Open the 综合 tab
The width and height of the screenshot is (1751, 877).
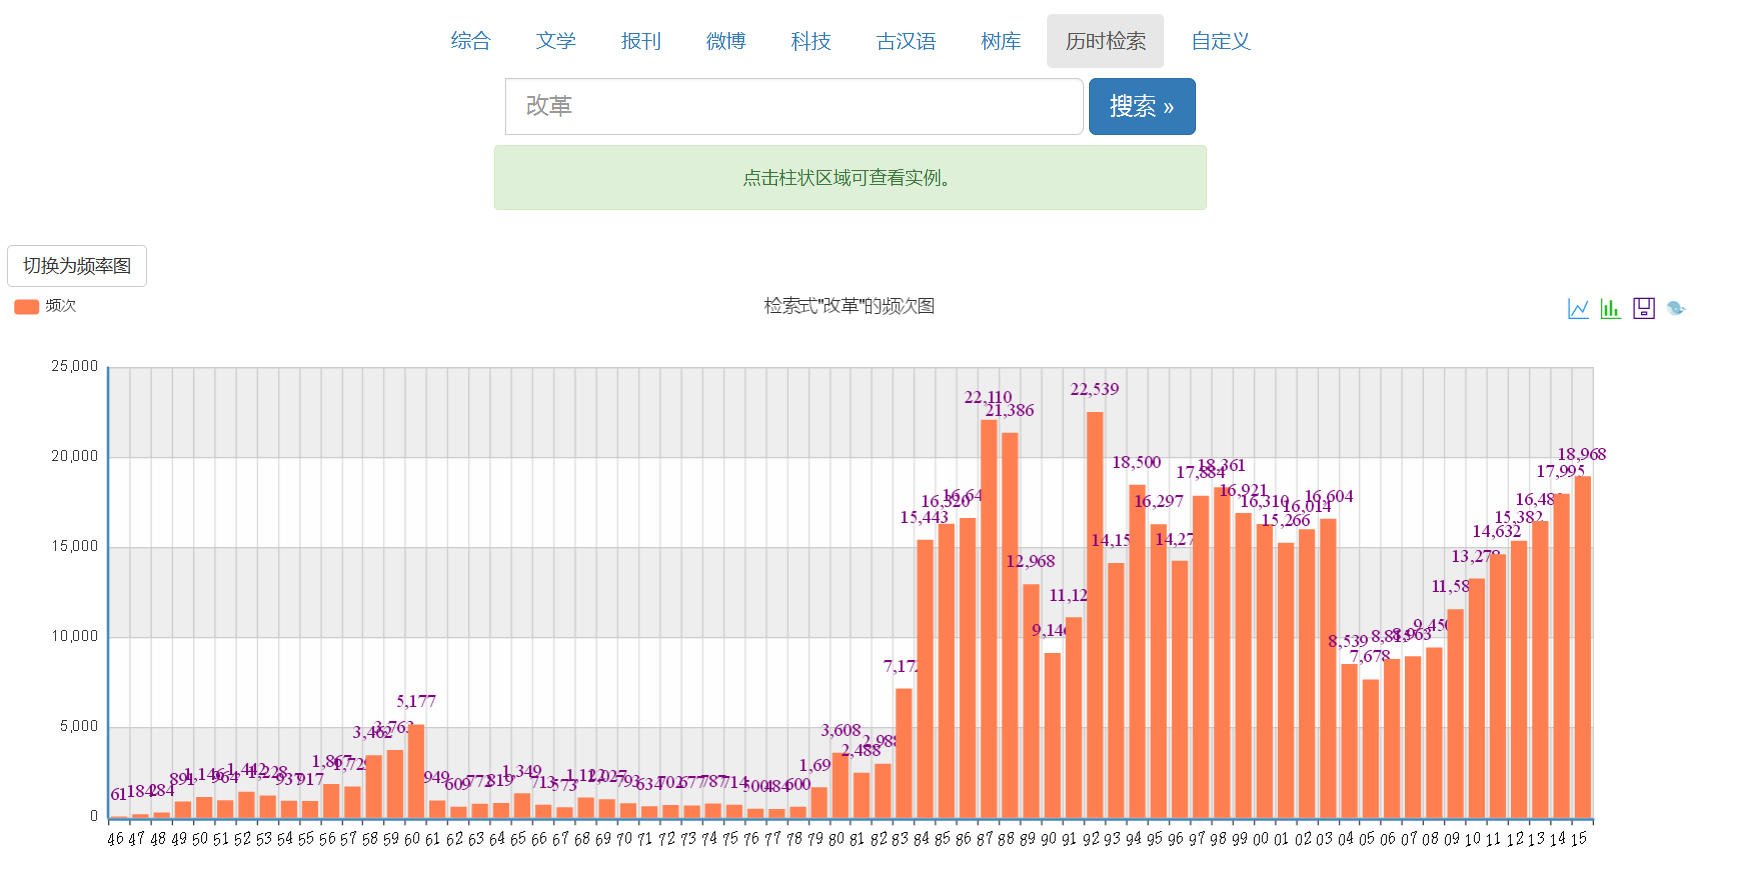coord(470,41)
